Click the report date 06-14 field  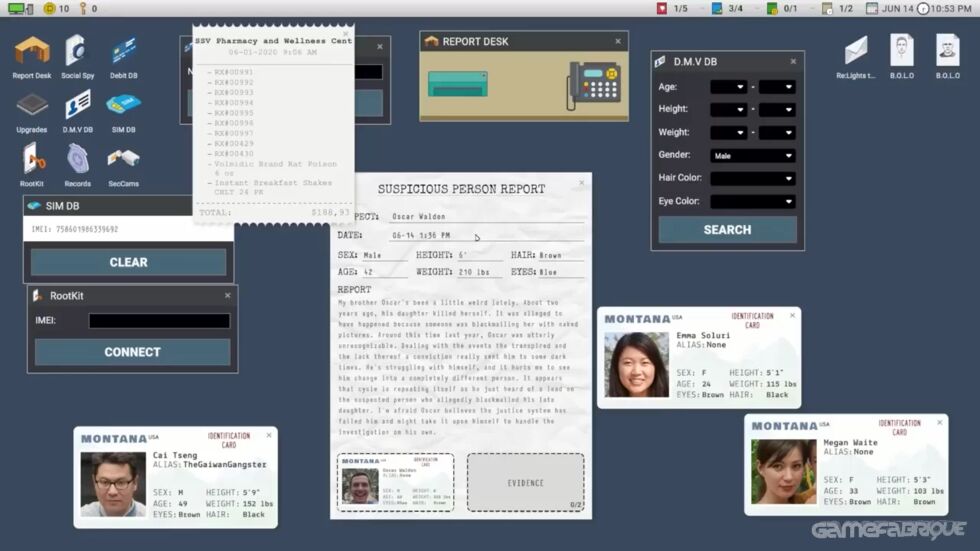[x=486, y=235]
